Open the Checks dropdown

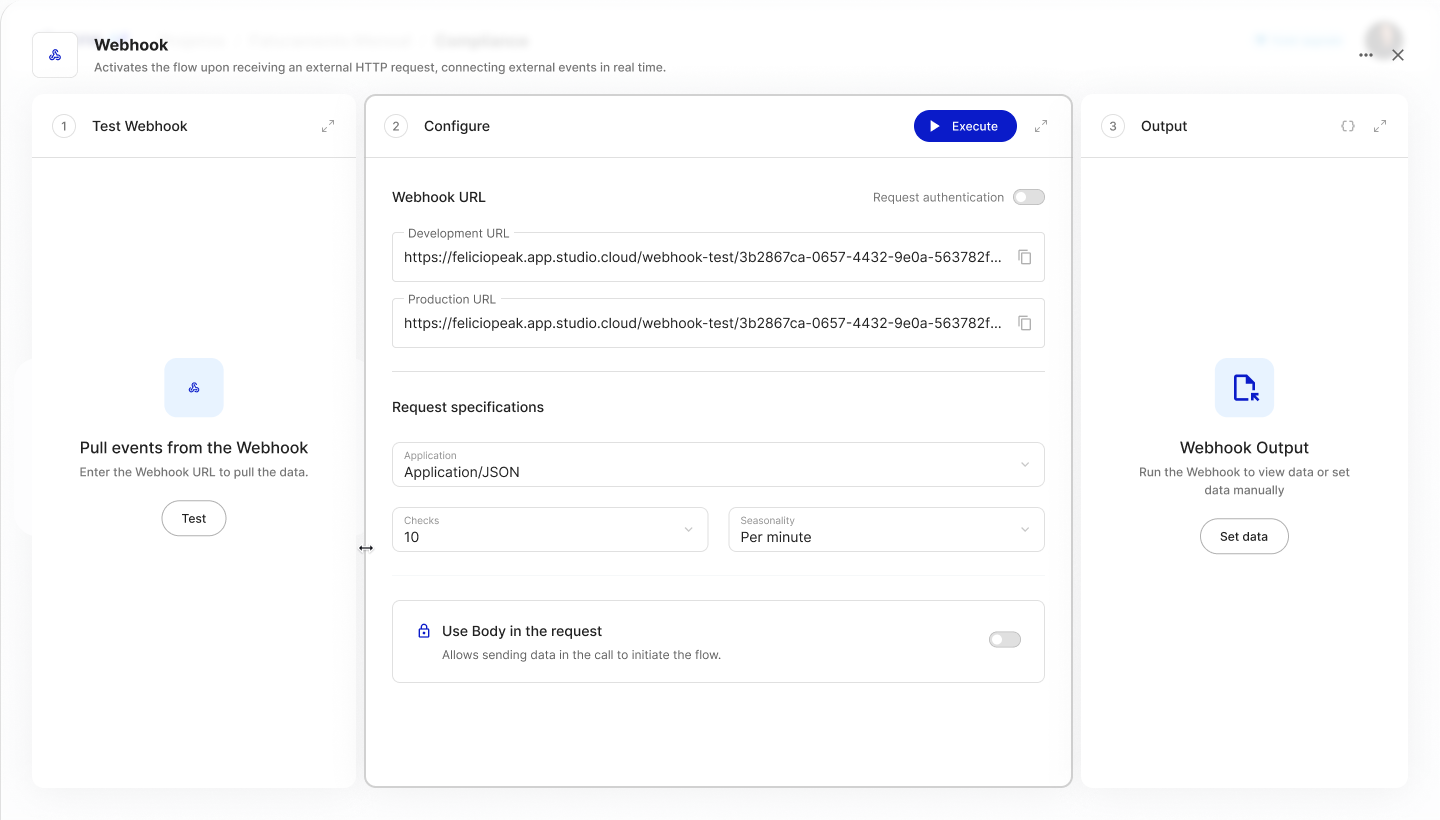pos(550,530)
